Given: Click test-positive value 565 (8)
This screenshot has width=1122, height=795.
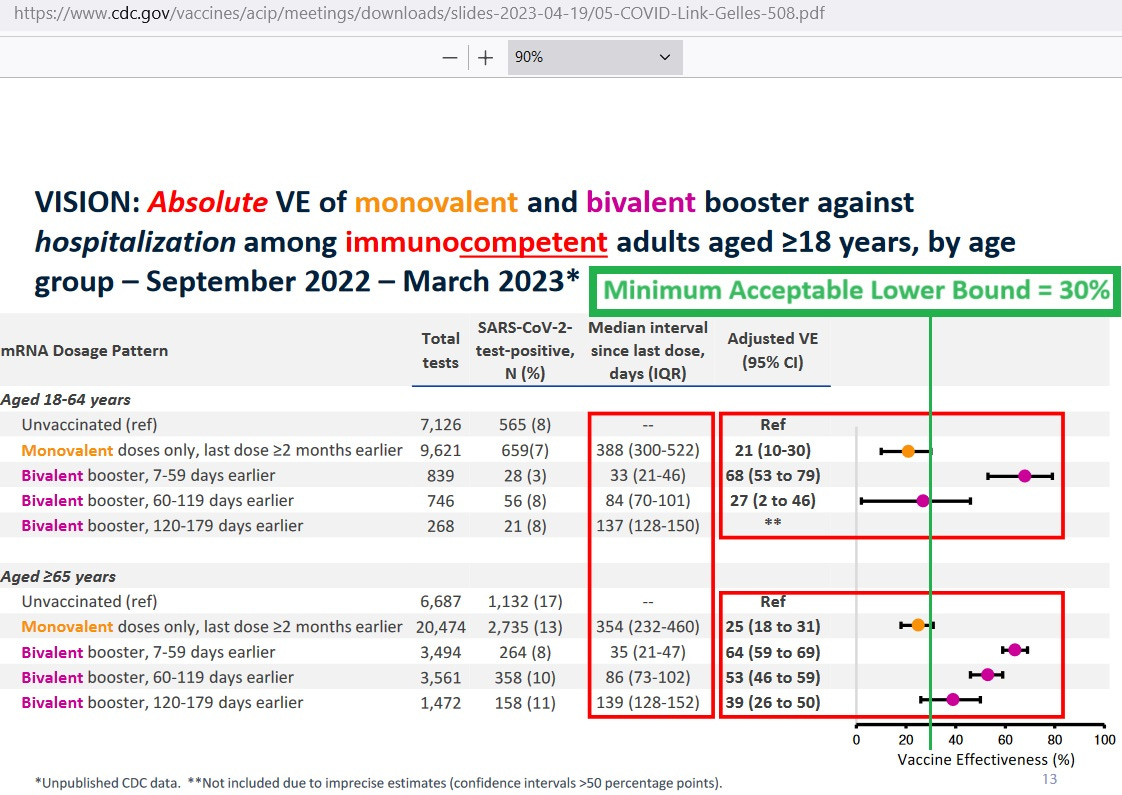Looking at the screenshot, I should 525,425.
